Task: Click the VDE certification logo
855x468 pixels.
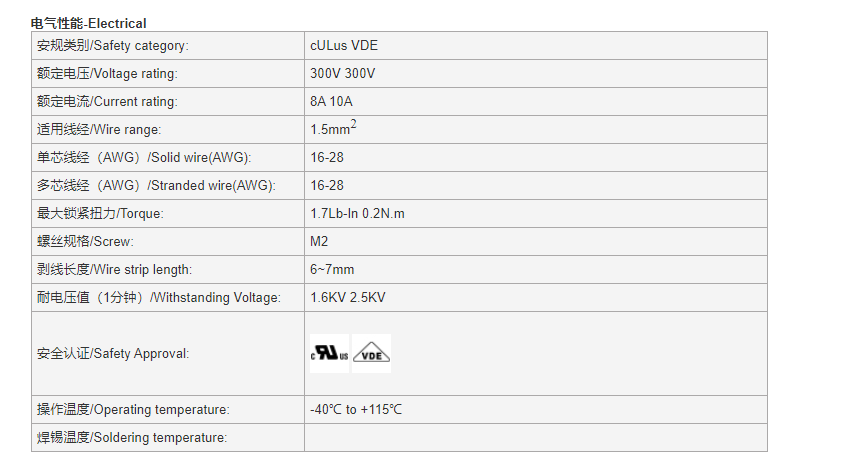Action: click(x=371, y=353)
